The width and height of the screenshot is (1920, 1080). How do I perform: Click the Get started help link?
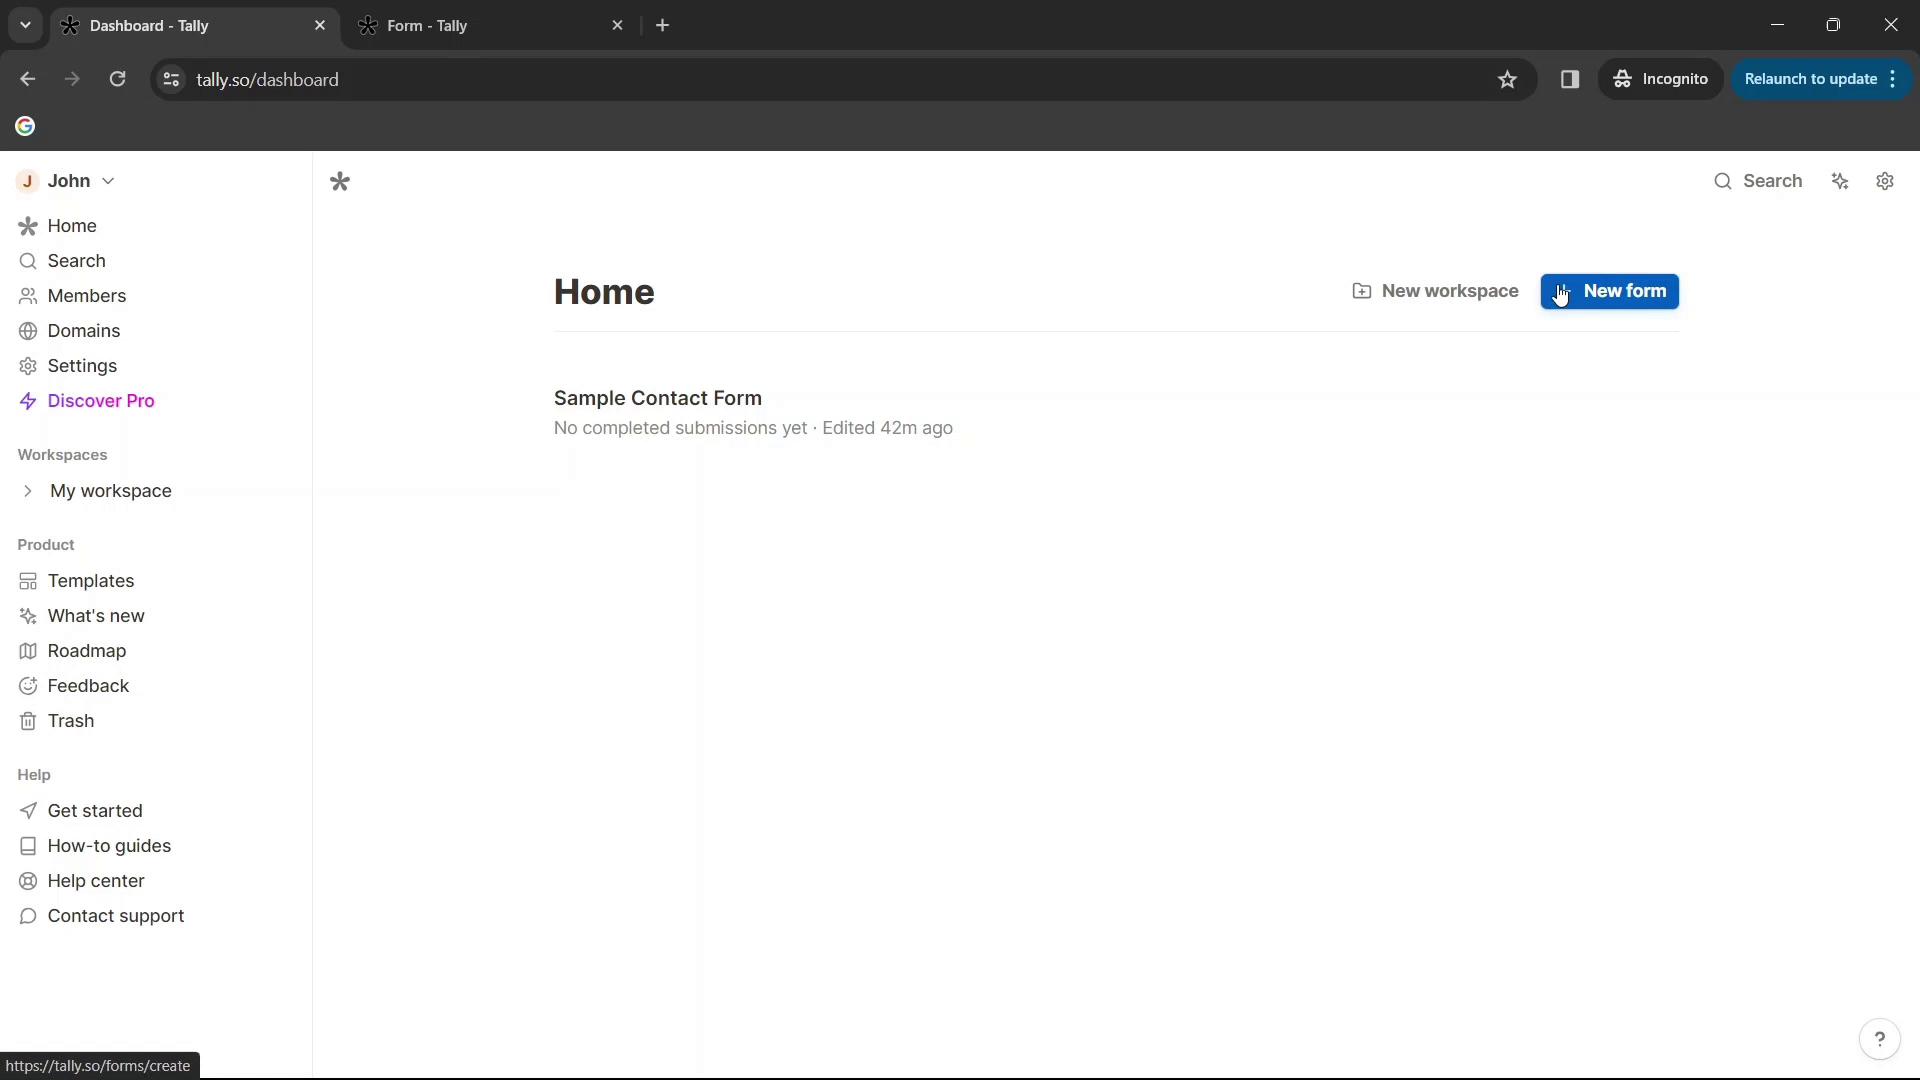pos(95,810)
